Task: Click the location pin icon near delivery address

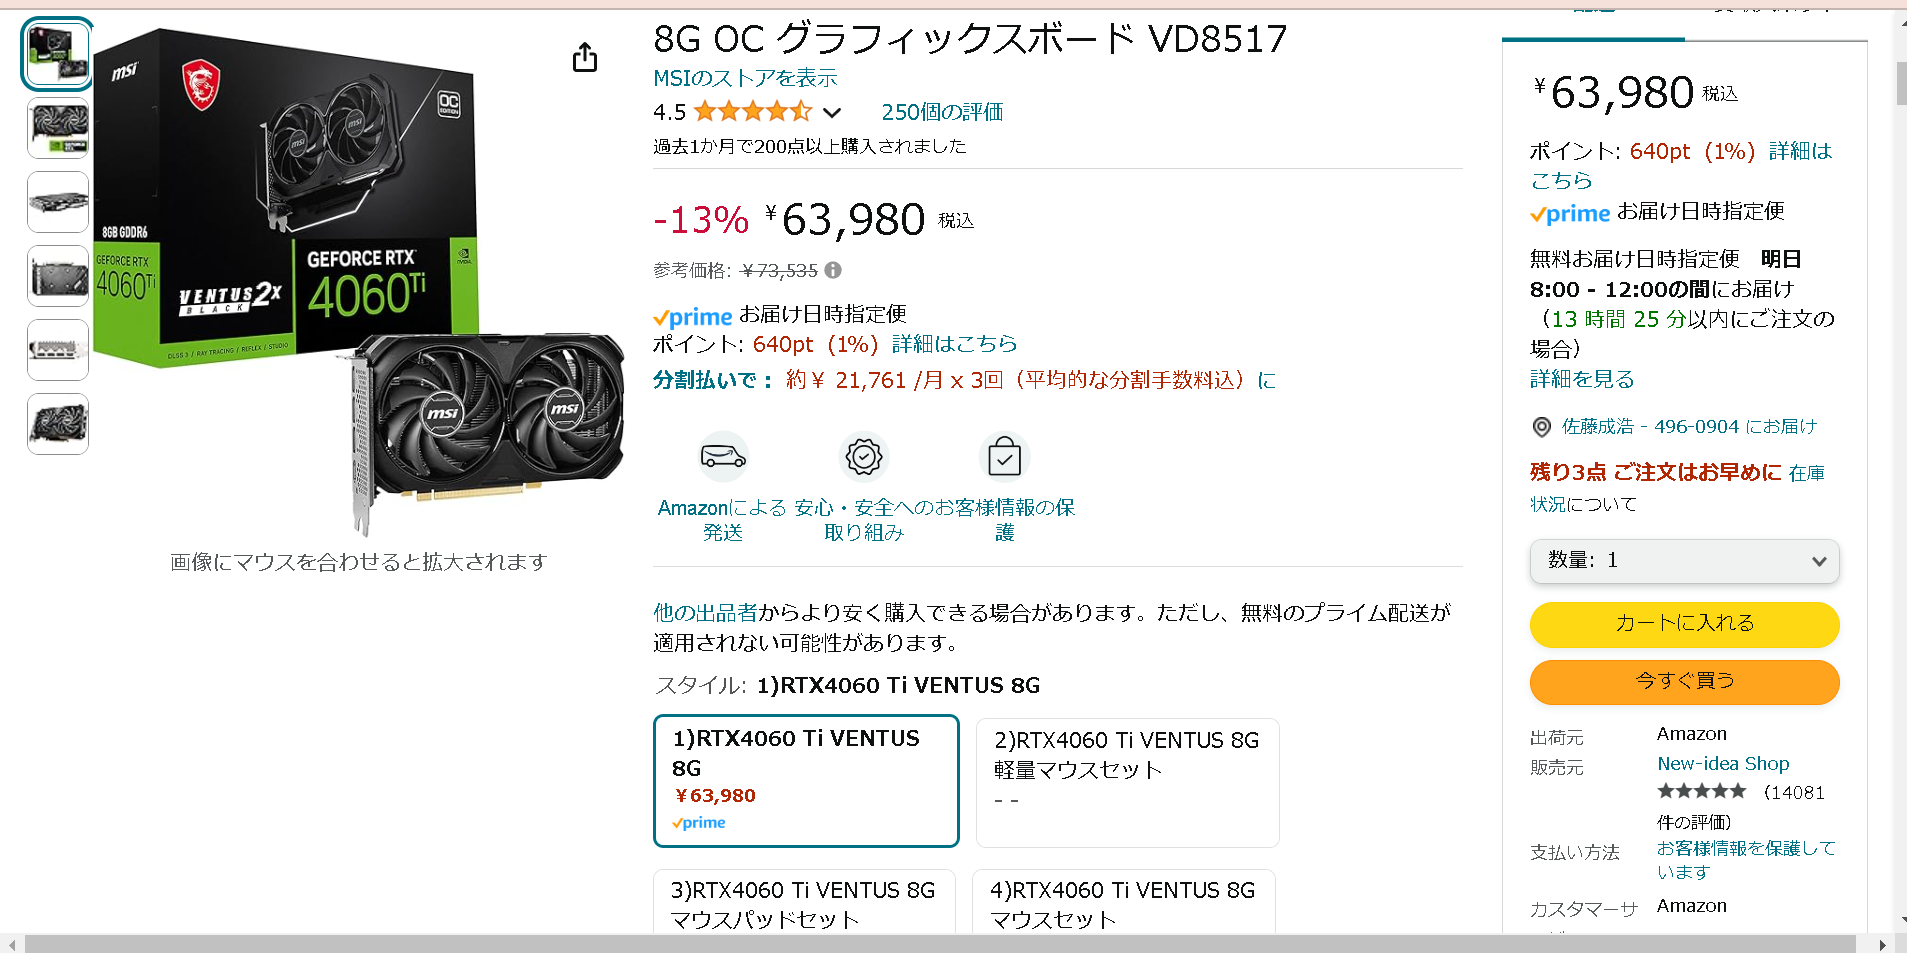Action: 1541,427
